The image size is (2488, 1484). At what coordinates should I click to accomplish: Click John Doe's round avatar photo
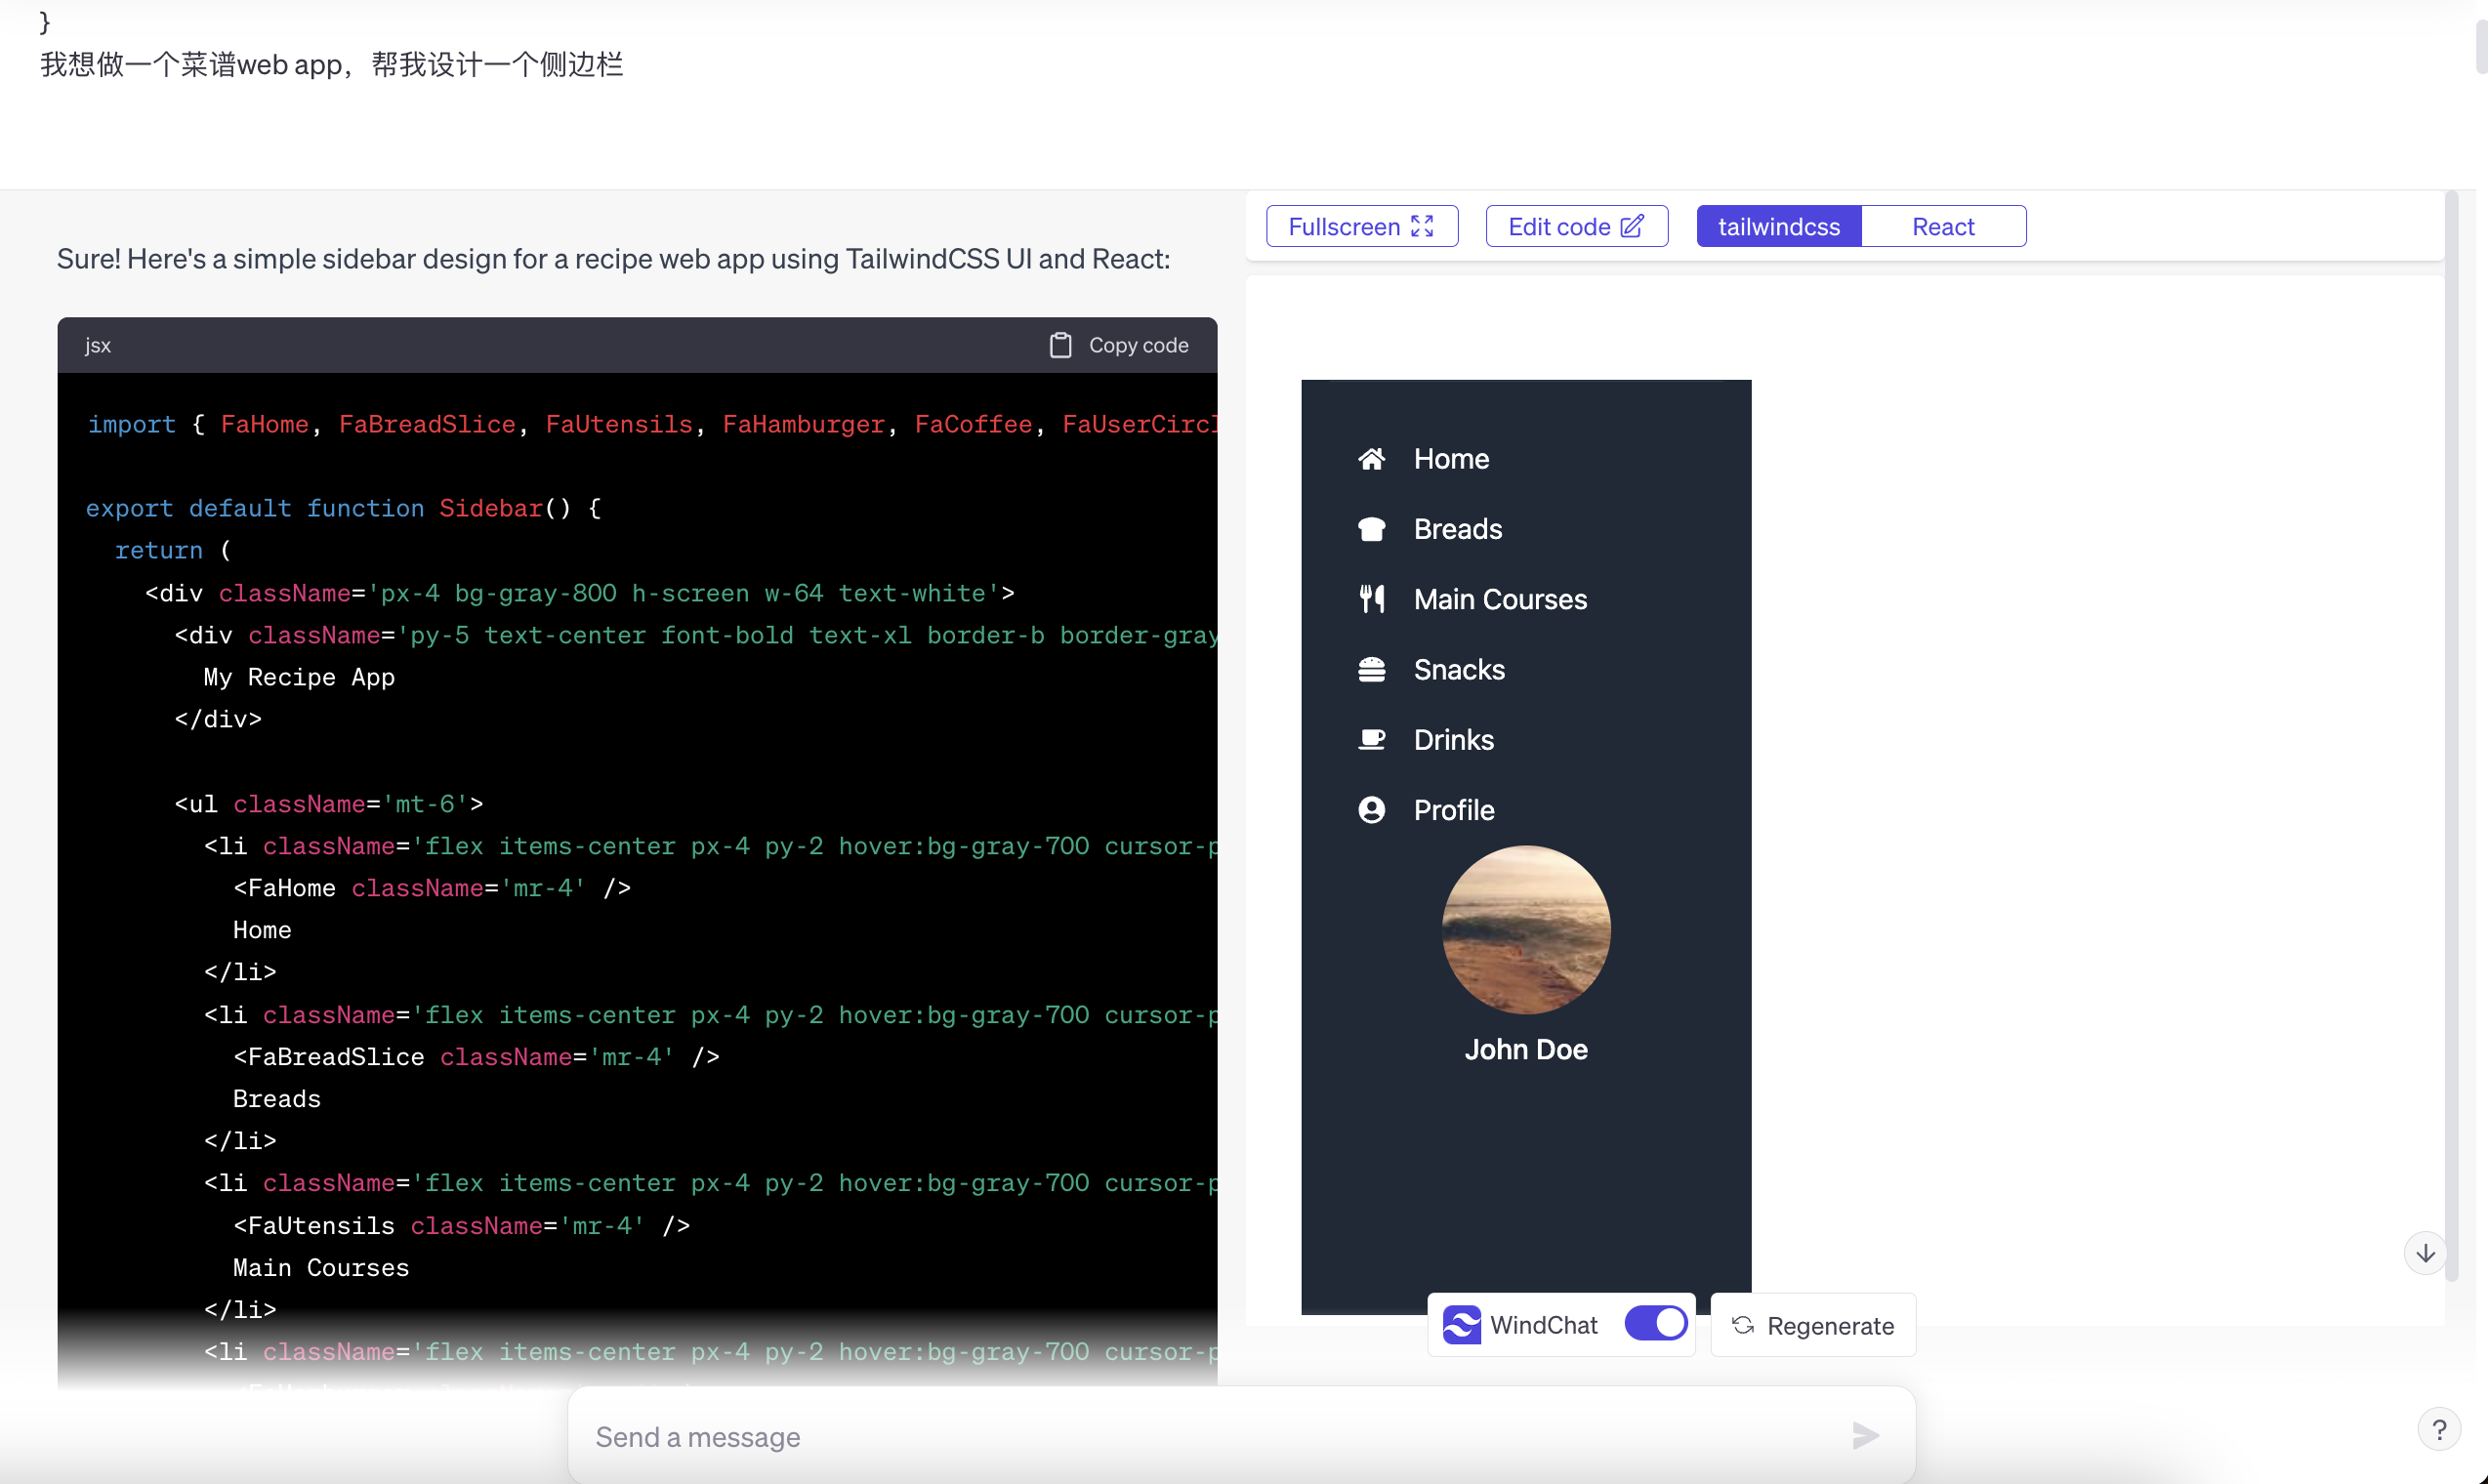(x=1526, y=930)
